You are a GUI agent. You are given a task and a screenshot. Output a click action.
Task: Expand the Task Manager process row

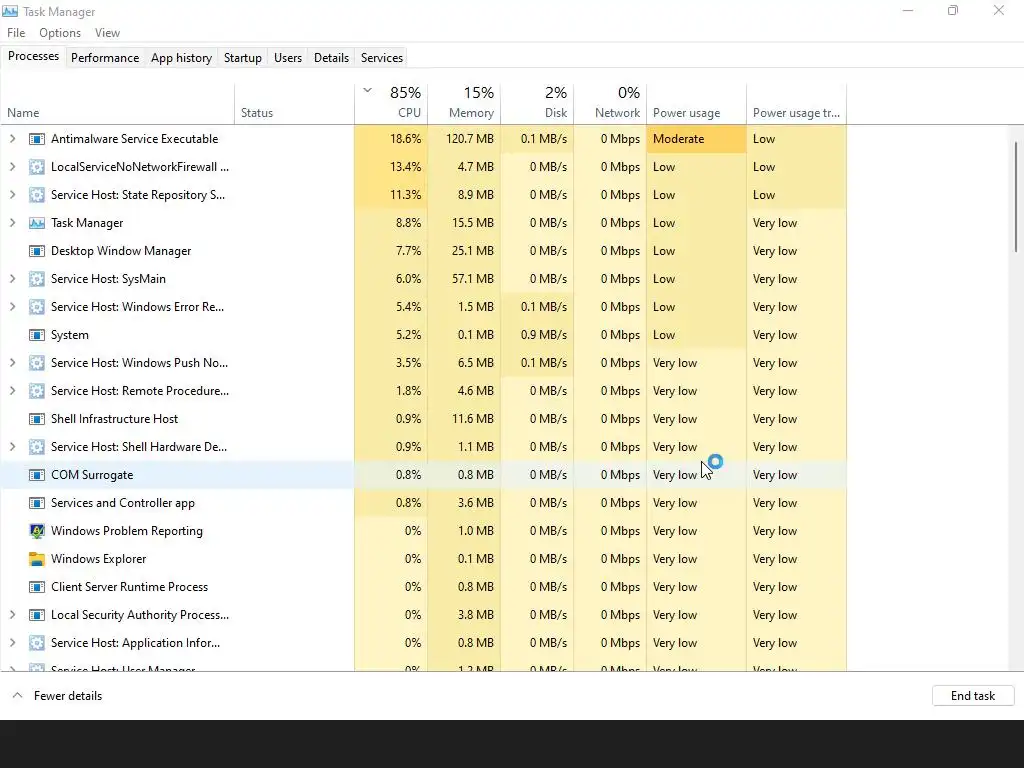pos(12,223)
